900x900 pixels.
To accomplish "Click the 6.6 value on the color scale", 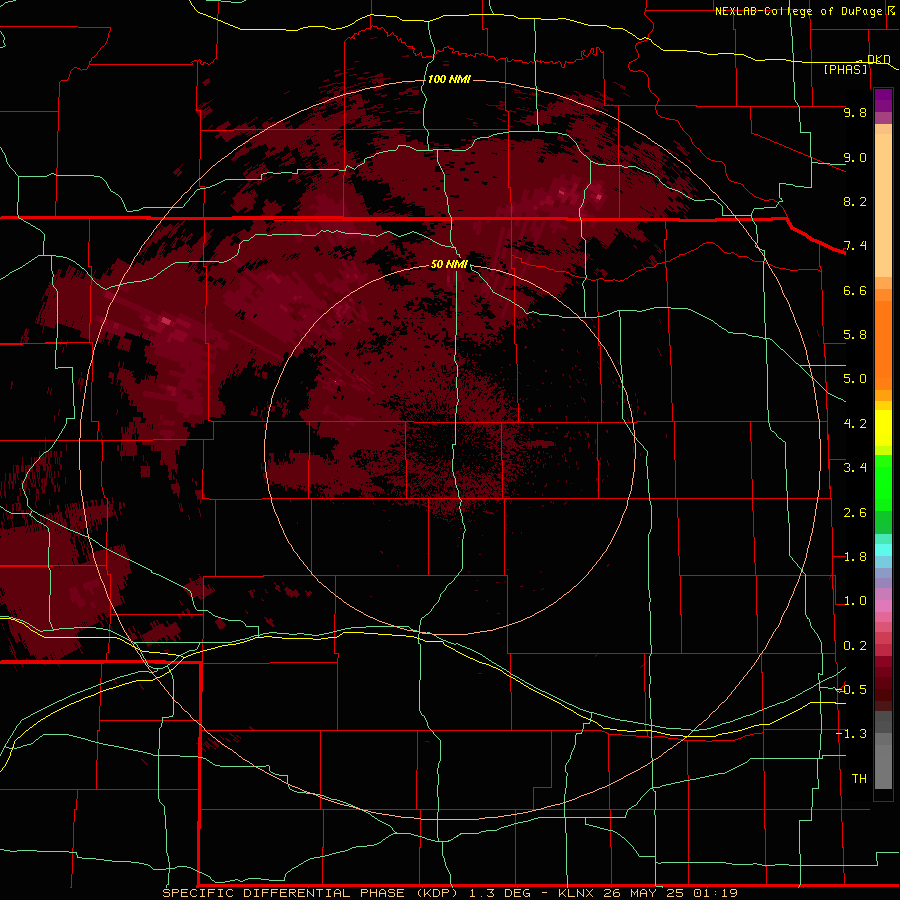I will pos(855,290).
